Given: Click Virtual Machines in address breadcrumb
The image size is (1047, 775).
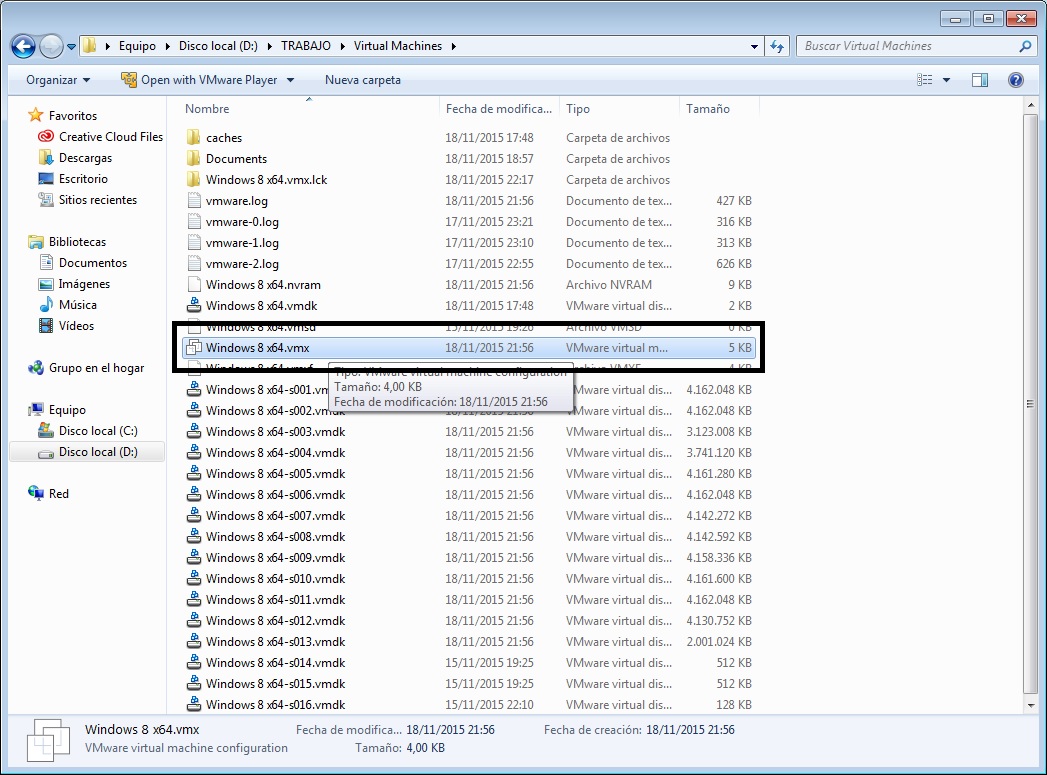Looking at the screenshot, I should pos(397,46).
